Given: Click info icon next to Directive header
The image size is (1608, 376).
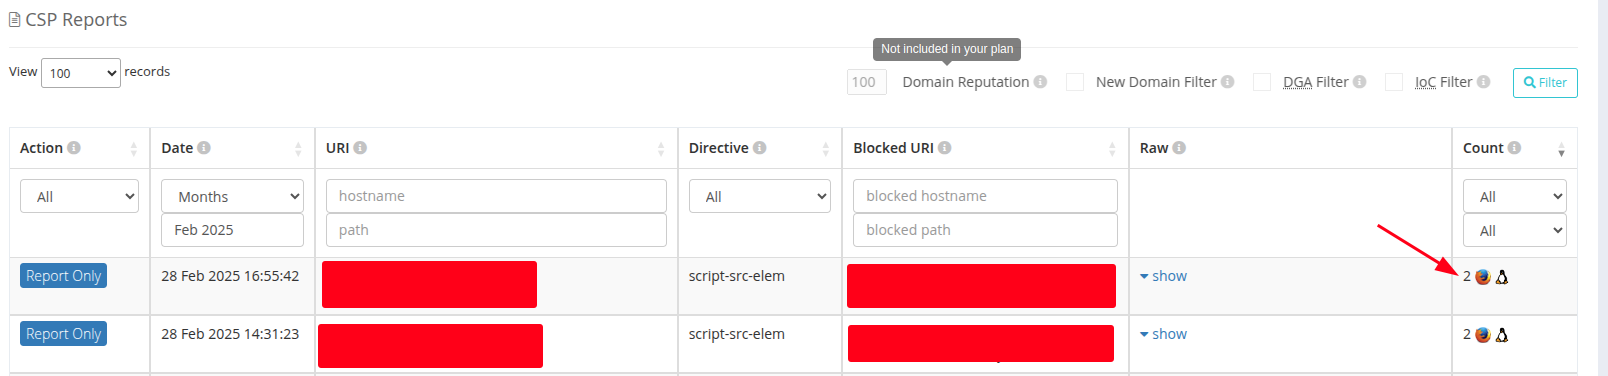Looking at the screenshot, I should click(760, 148).
